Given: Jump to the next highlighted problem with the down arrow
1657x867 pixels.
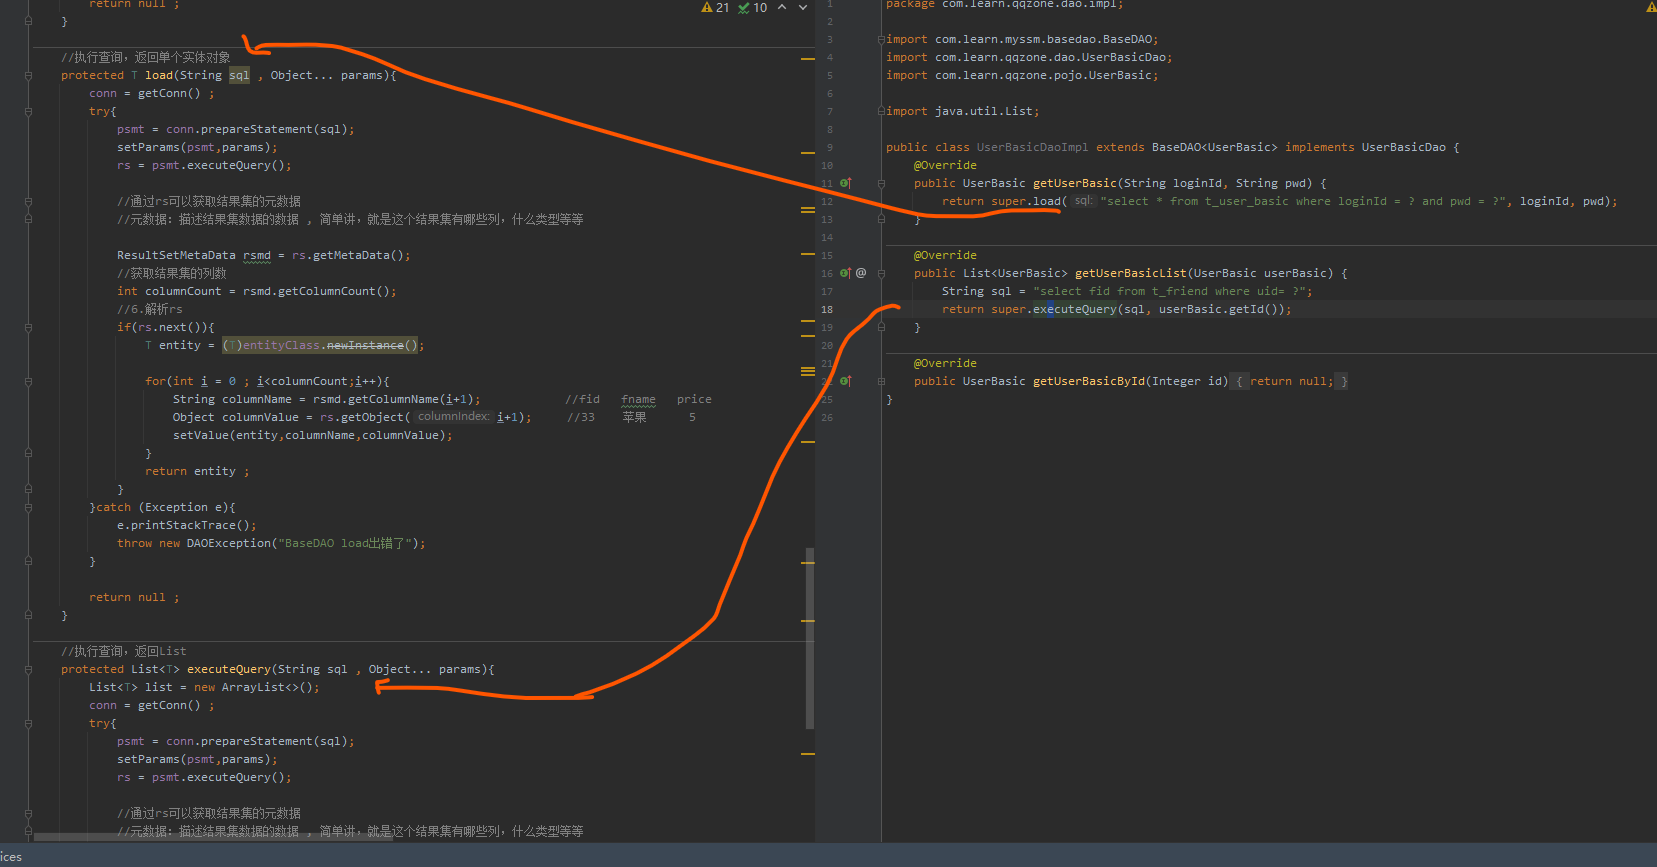Looking at the screenshot, I should tap(802, 8).
